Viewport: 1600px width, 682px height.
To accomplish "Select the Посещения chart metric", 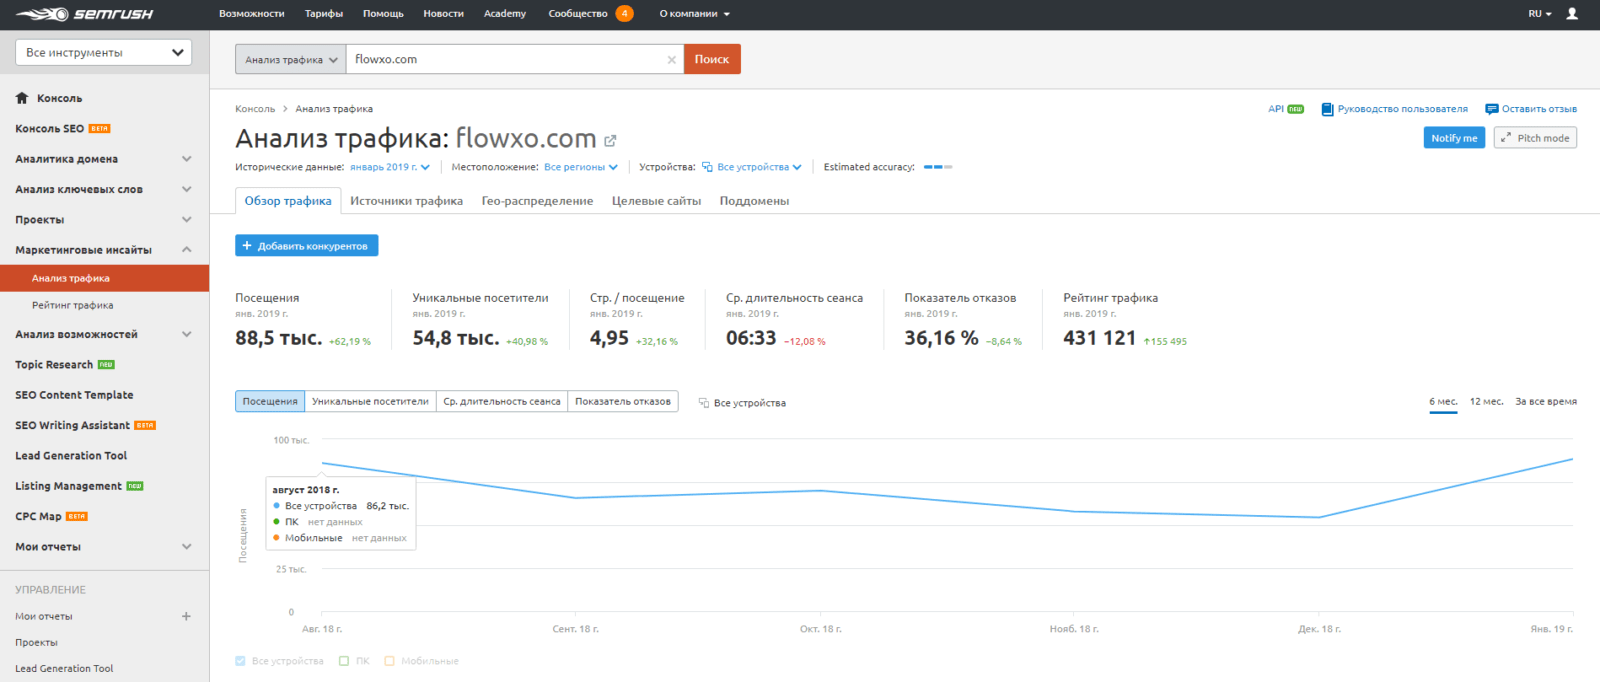I will pyautogui.click(x=270, y=401).
